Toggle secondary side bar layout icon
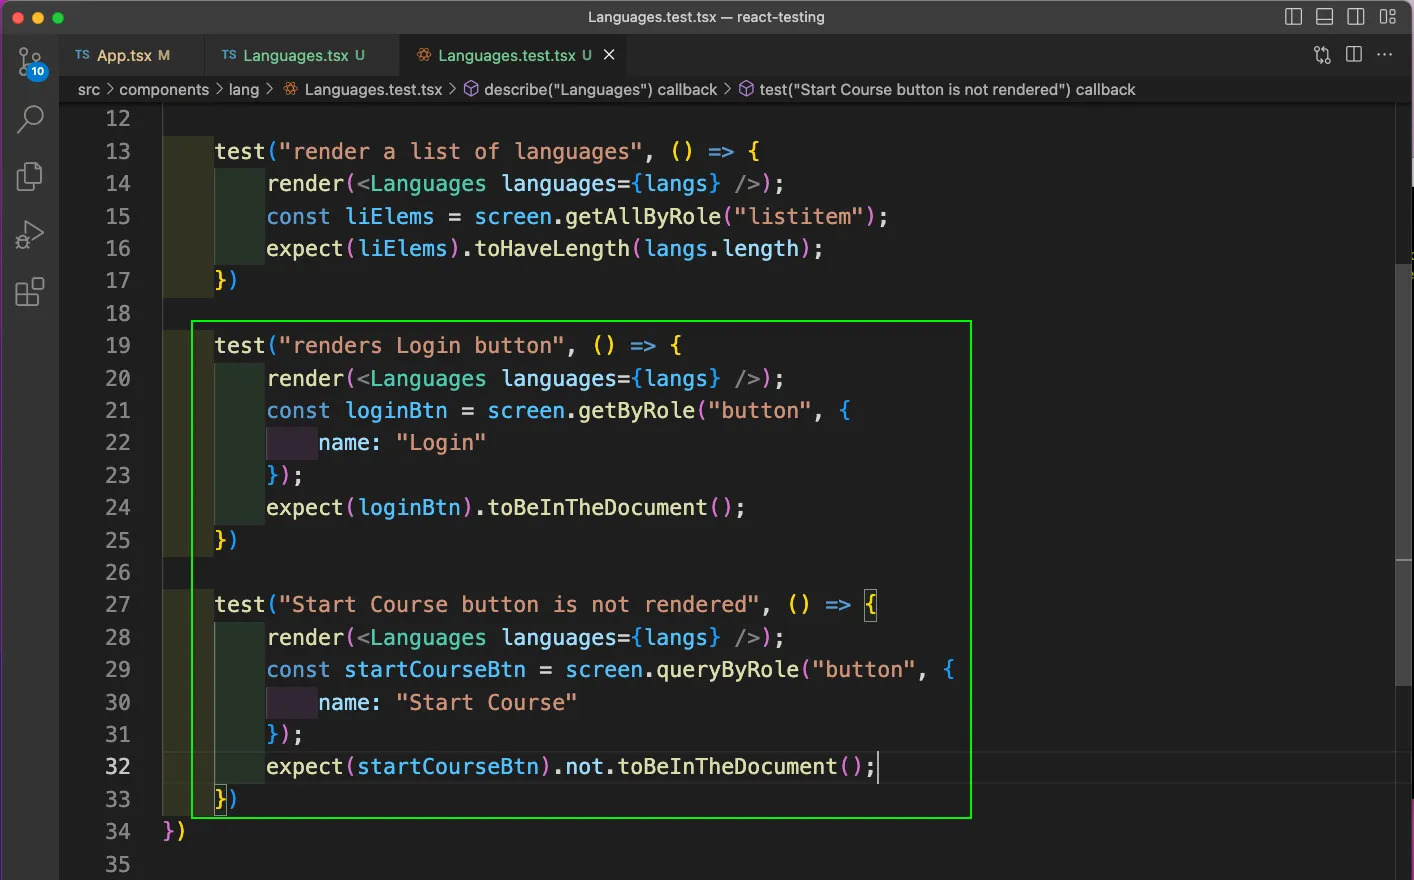 click(1356, 17)
